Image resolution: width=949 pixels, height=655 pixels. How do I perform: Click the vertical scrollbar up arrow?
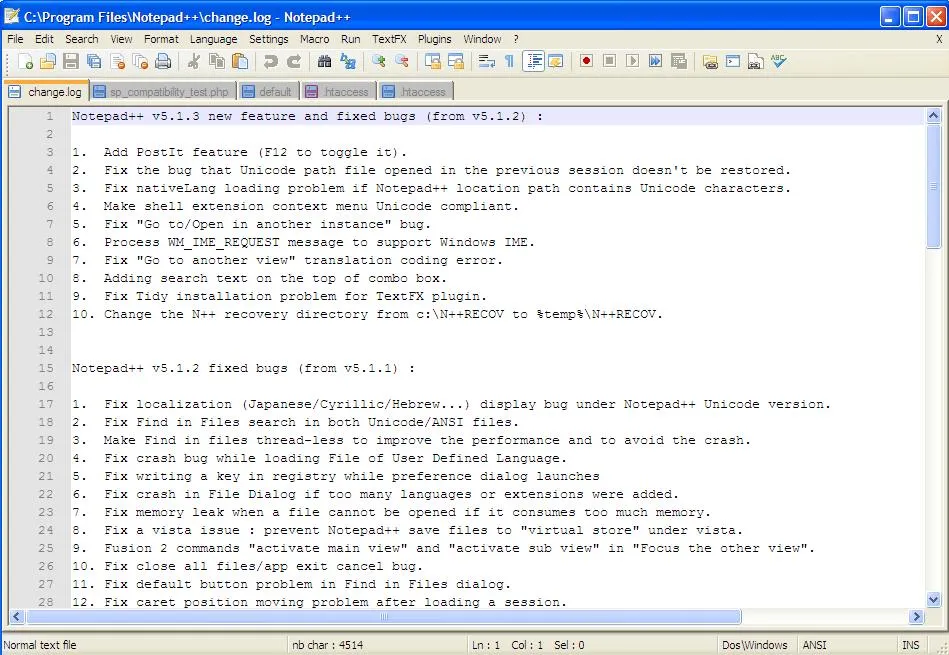[x=933, y=116]
